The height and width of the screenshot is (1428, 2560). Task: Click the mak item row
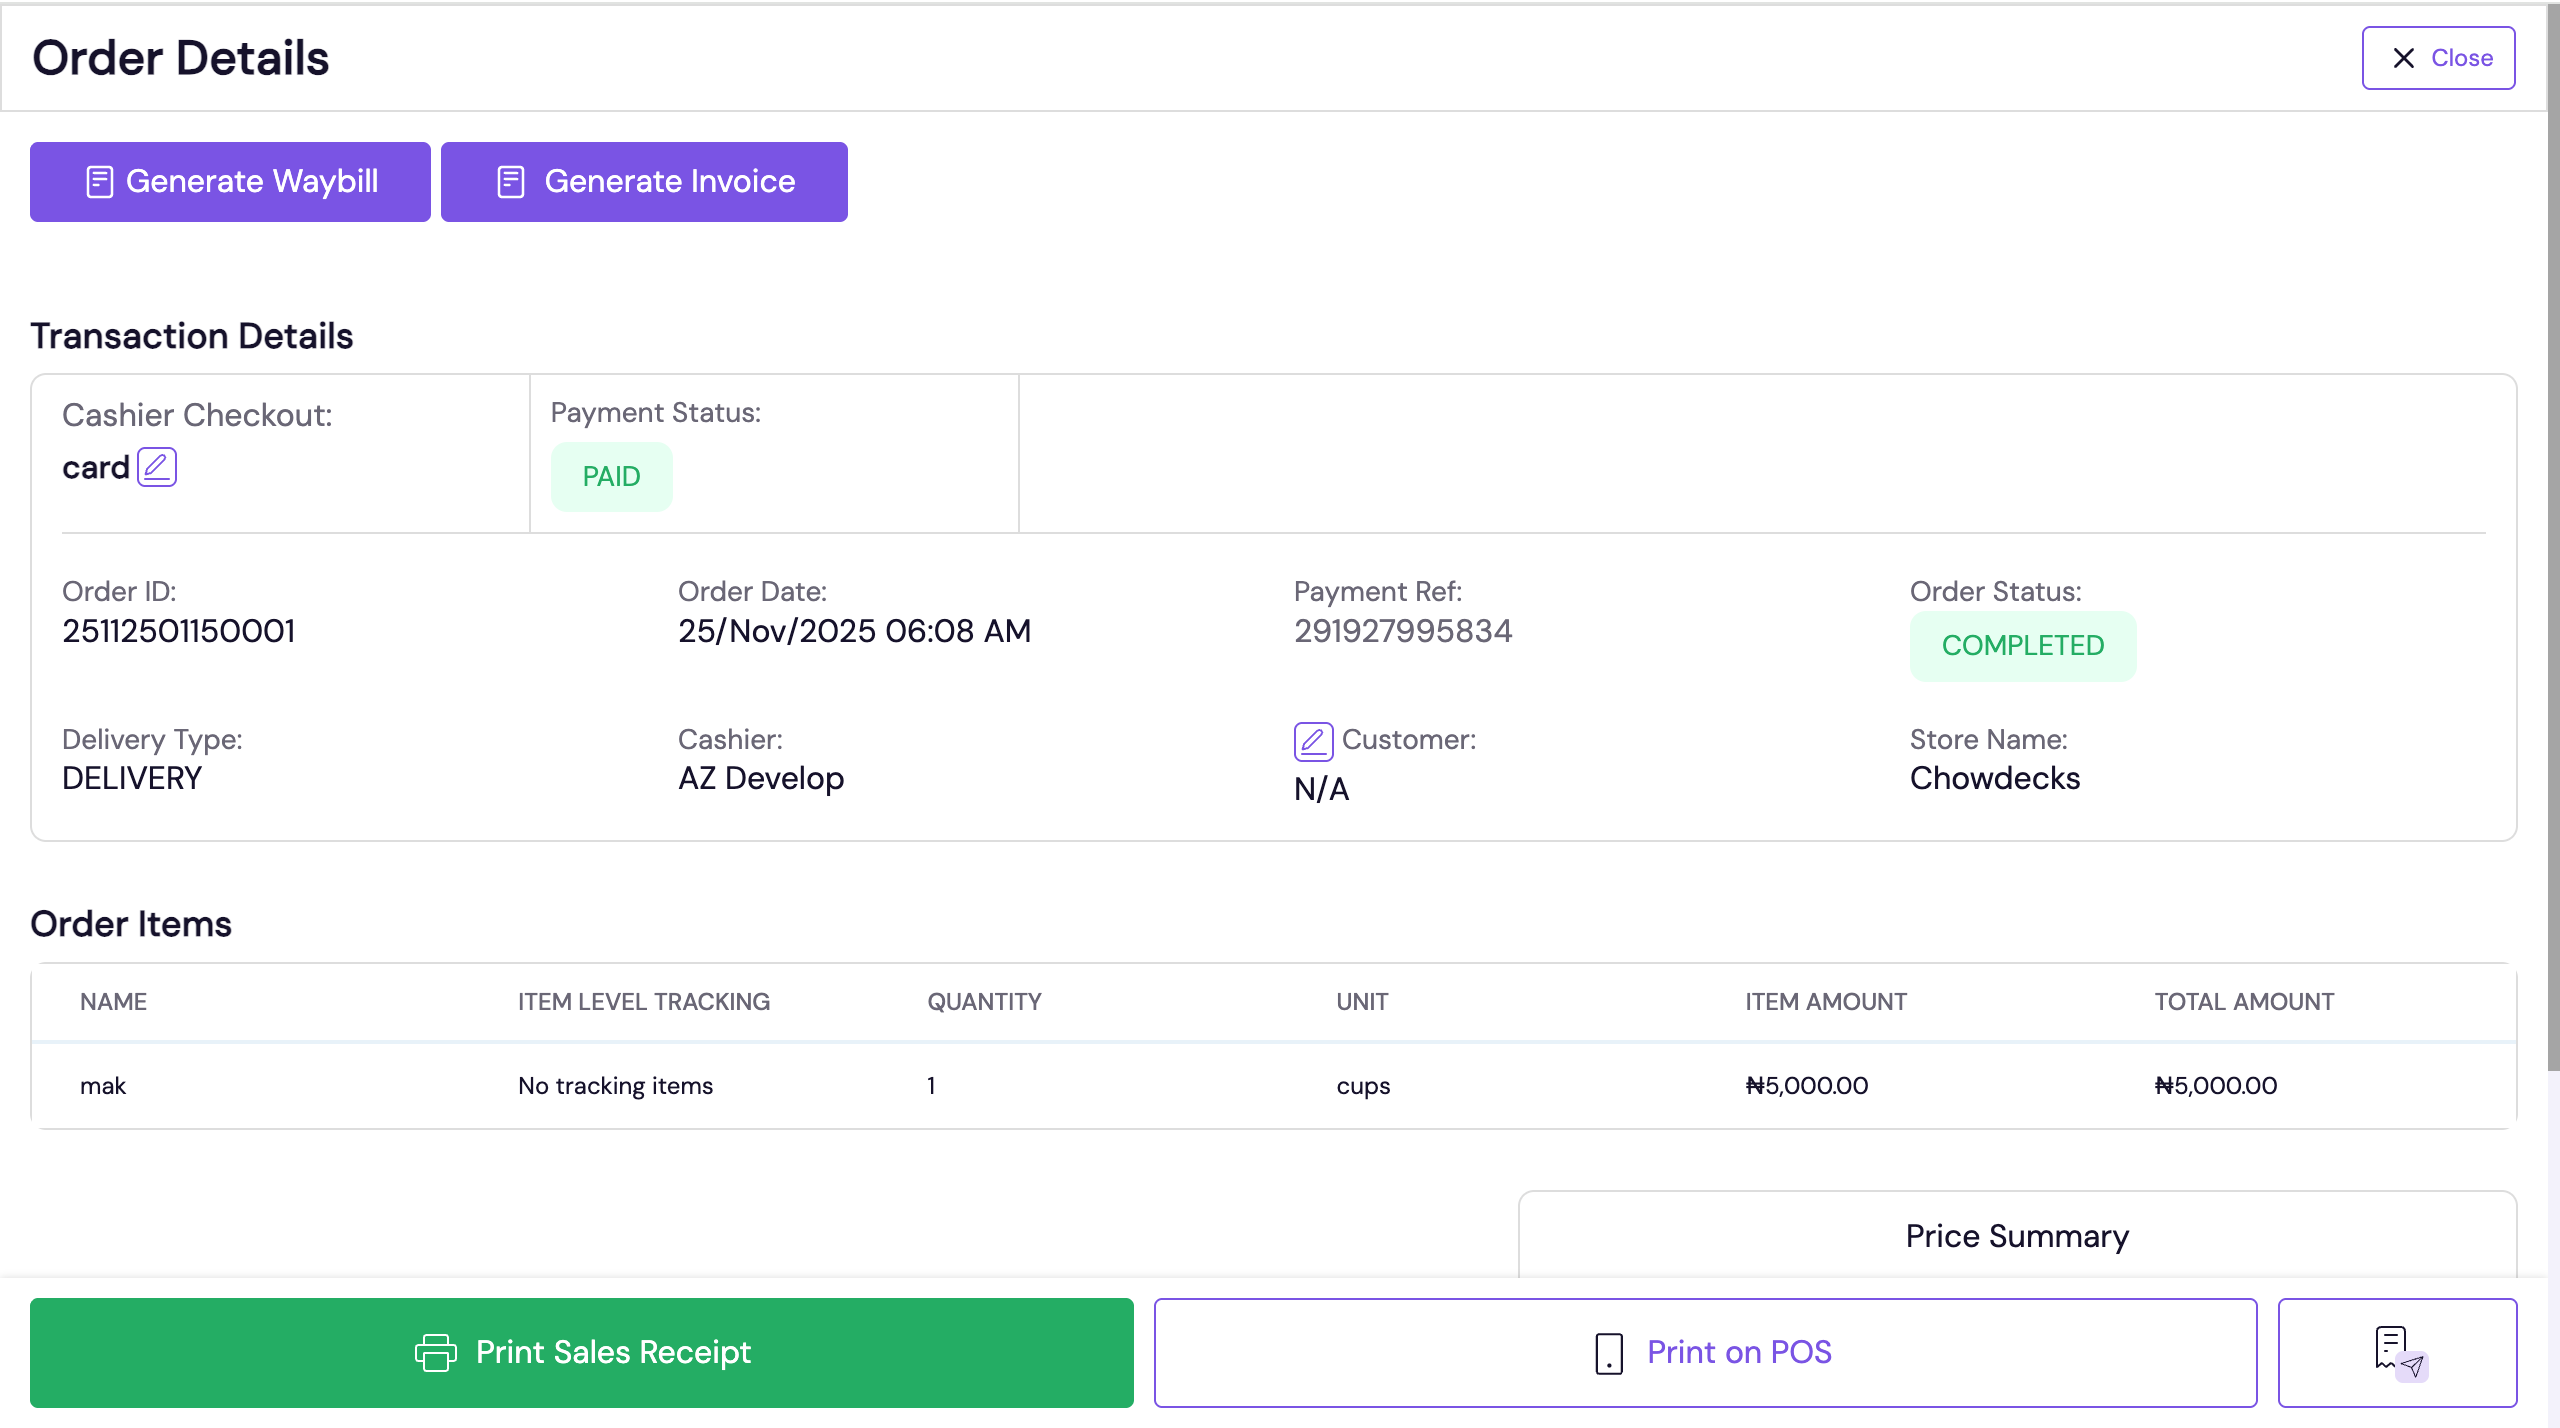[103, 1085]
